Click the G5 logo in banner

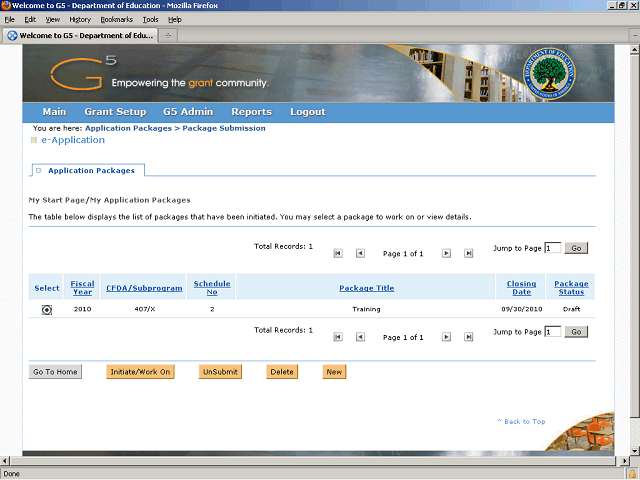point(83,73)
